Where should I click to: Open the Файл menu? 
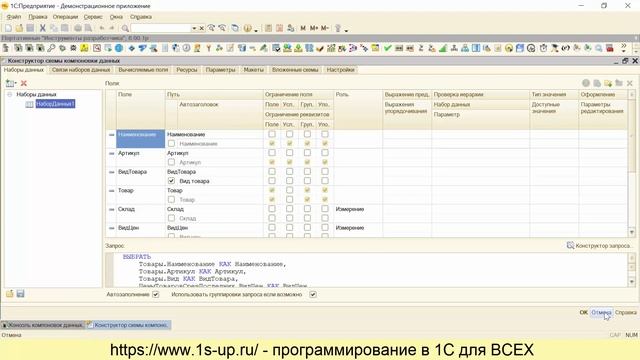13,17
